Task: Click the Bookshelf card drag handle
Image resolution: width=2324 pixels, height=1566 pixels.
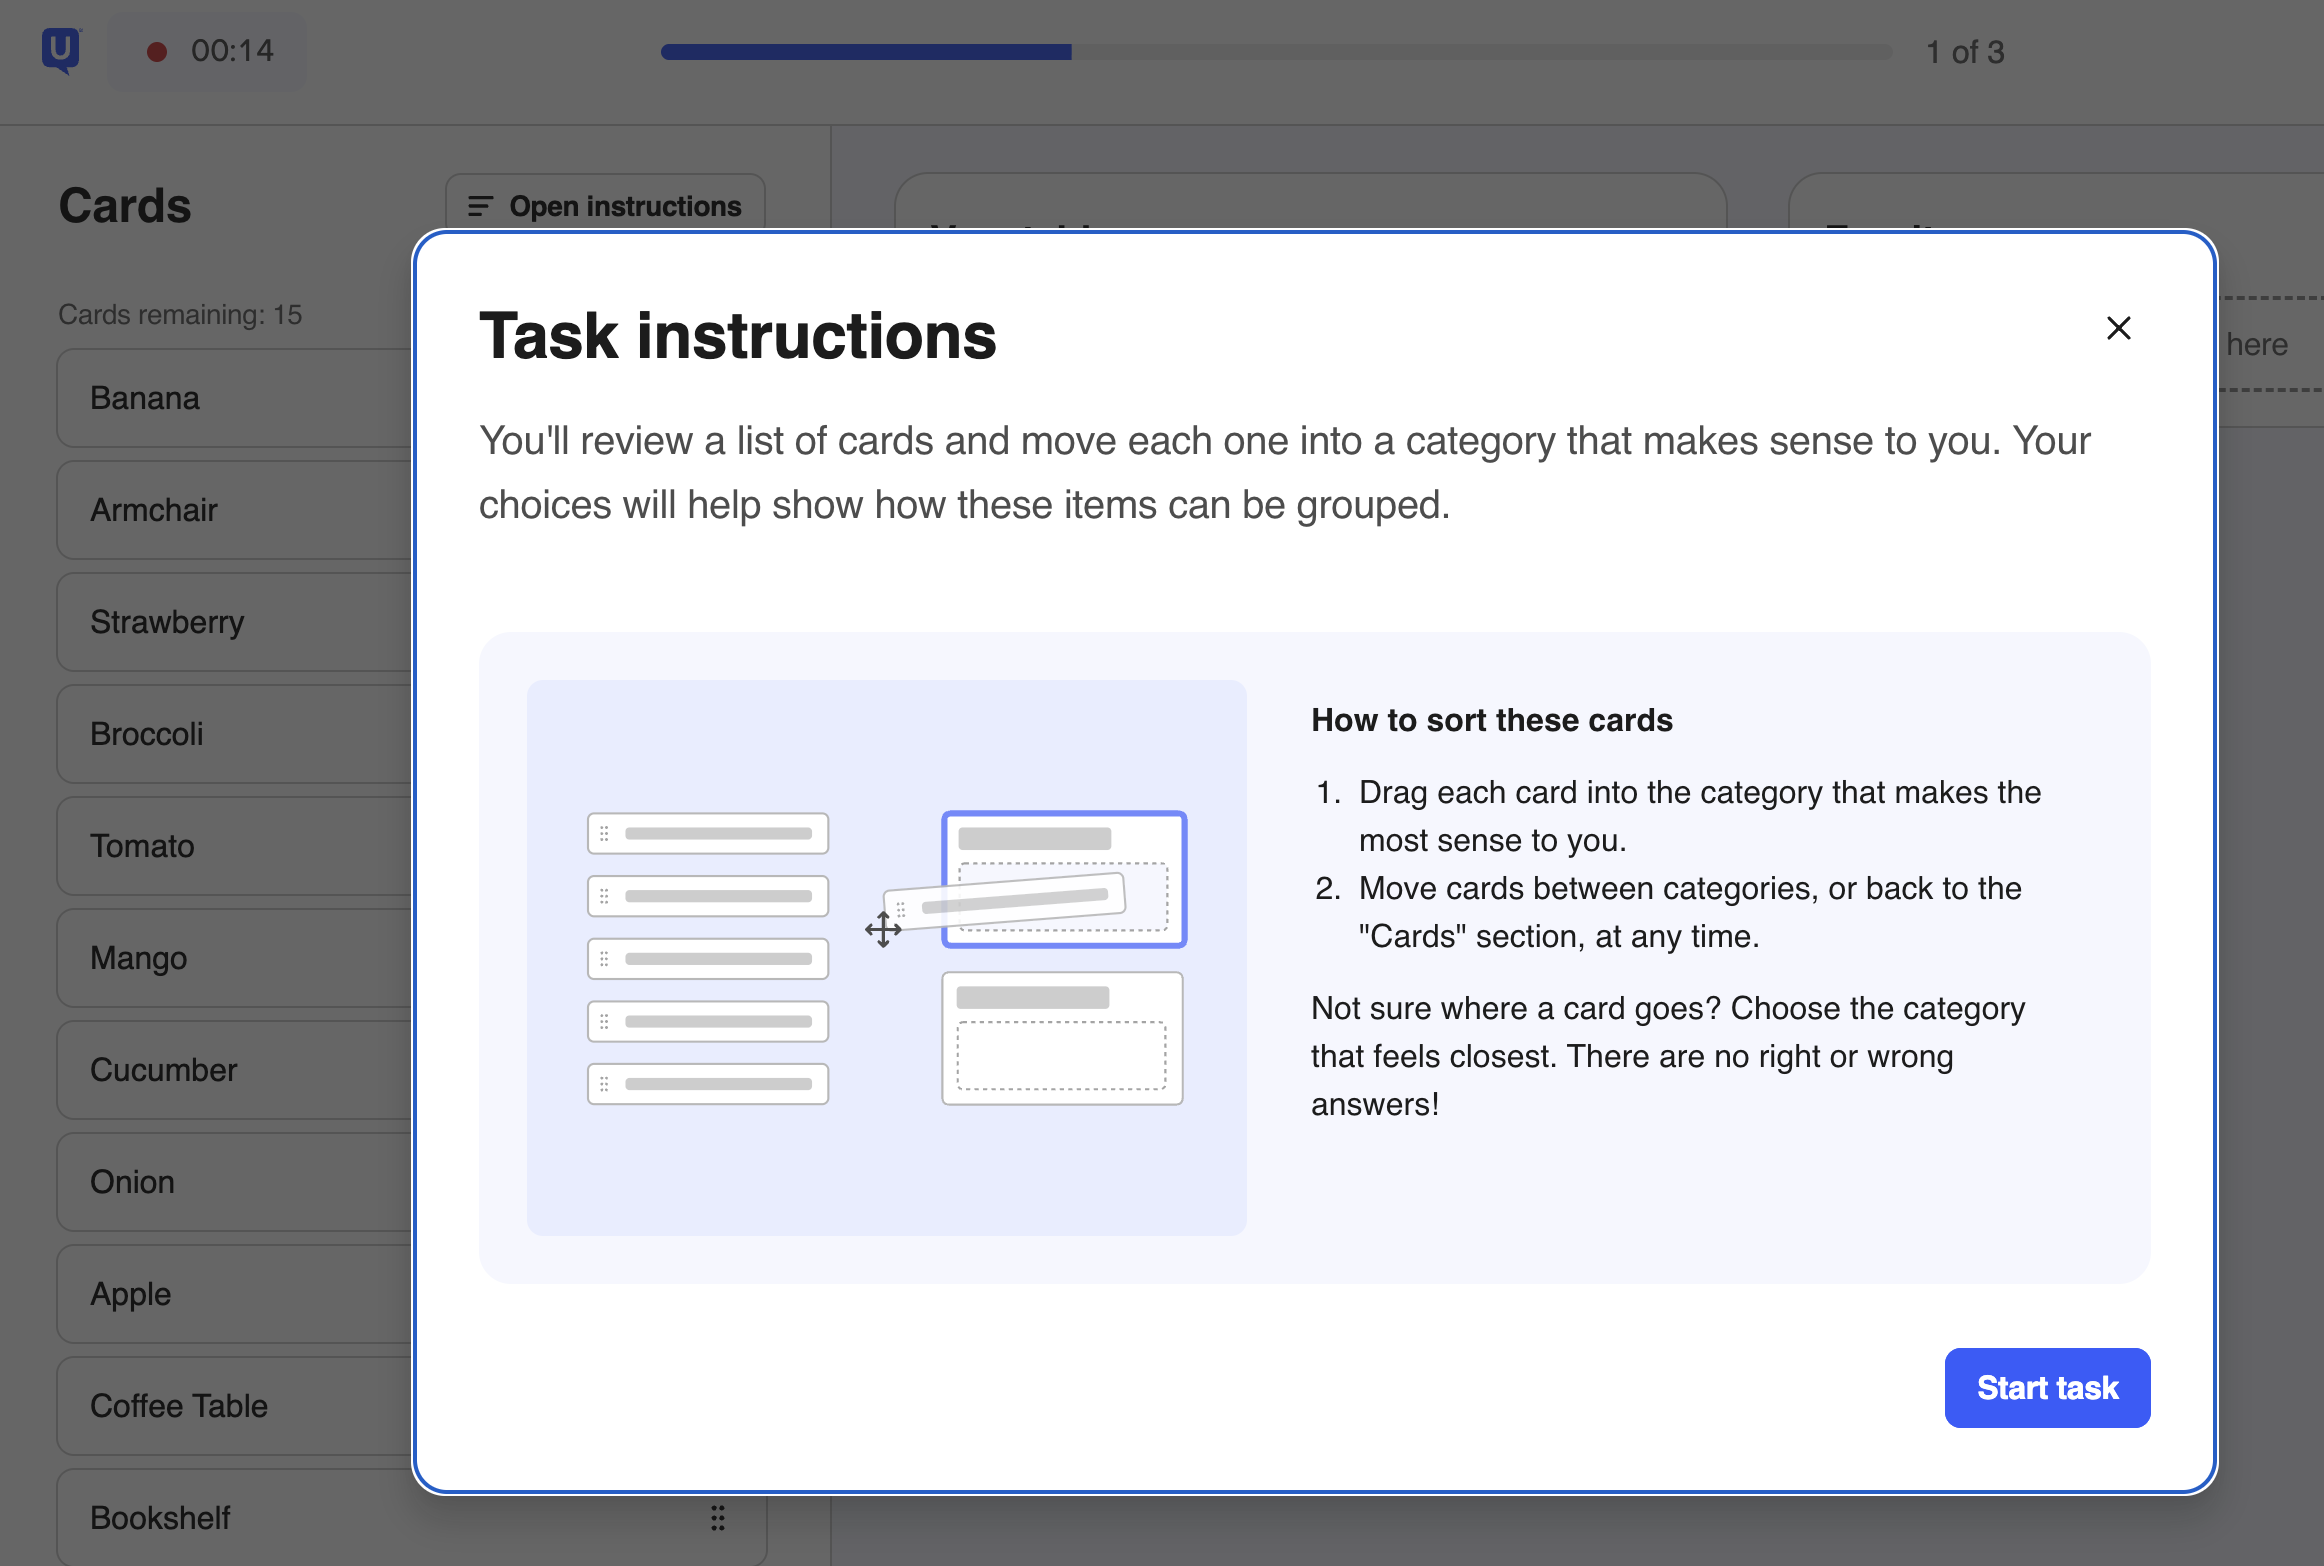Action: [717, 1518]
